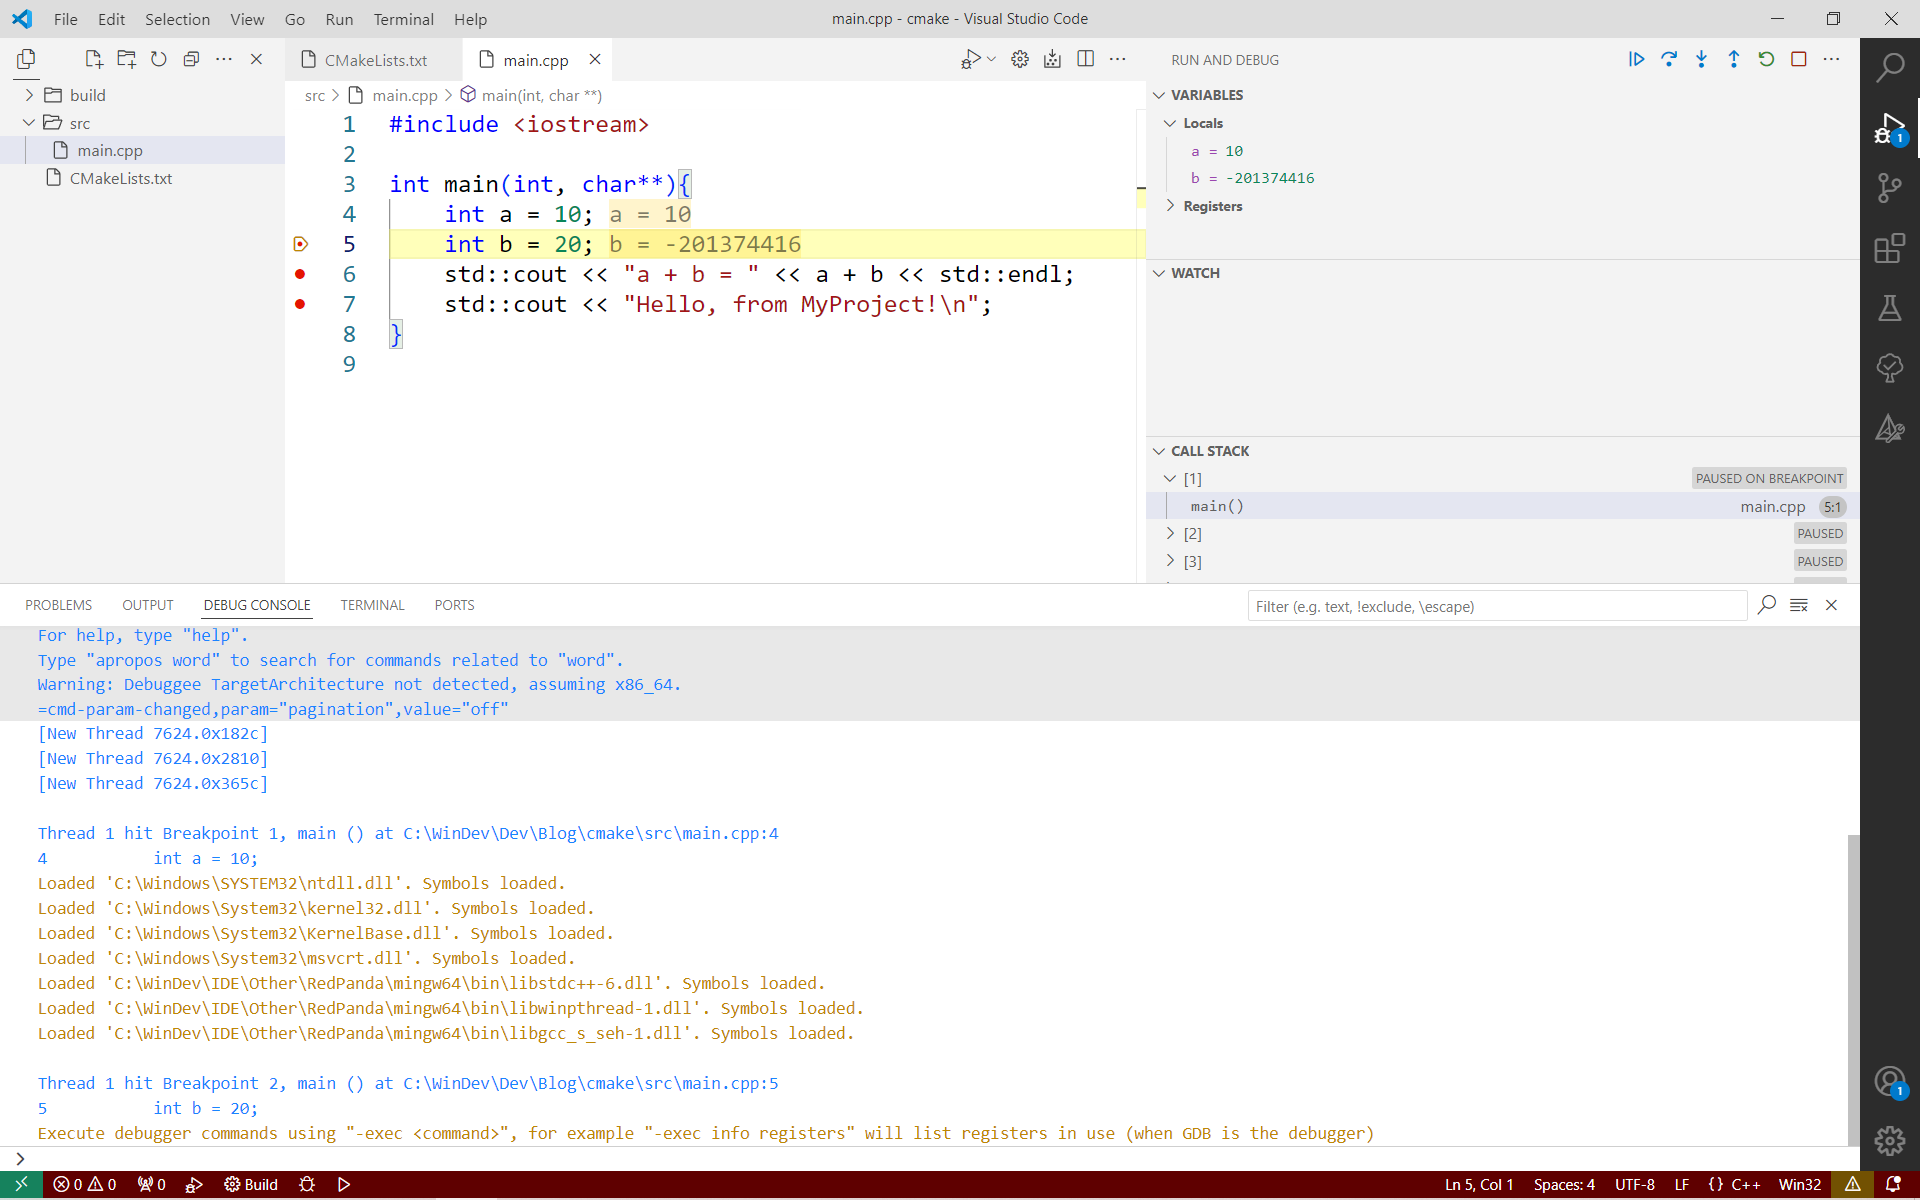Click the debug console filter input field

click(1495, 606)
